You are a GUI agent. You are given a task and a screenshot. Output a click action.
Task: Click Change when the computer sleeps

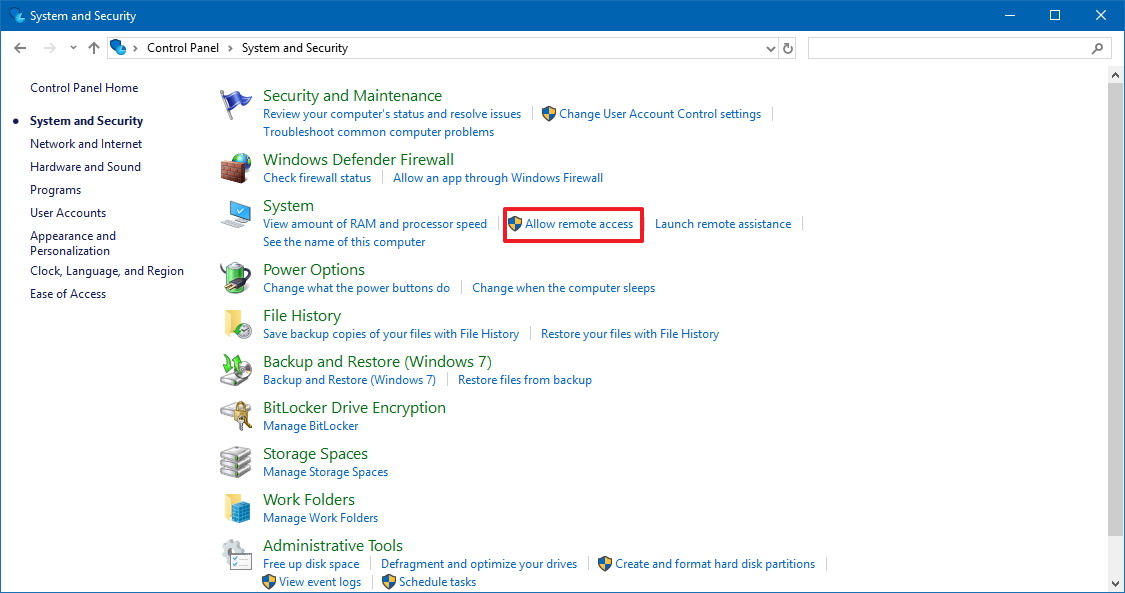tap(563, 288)
